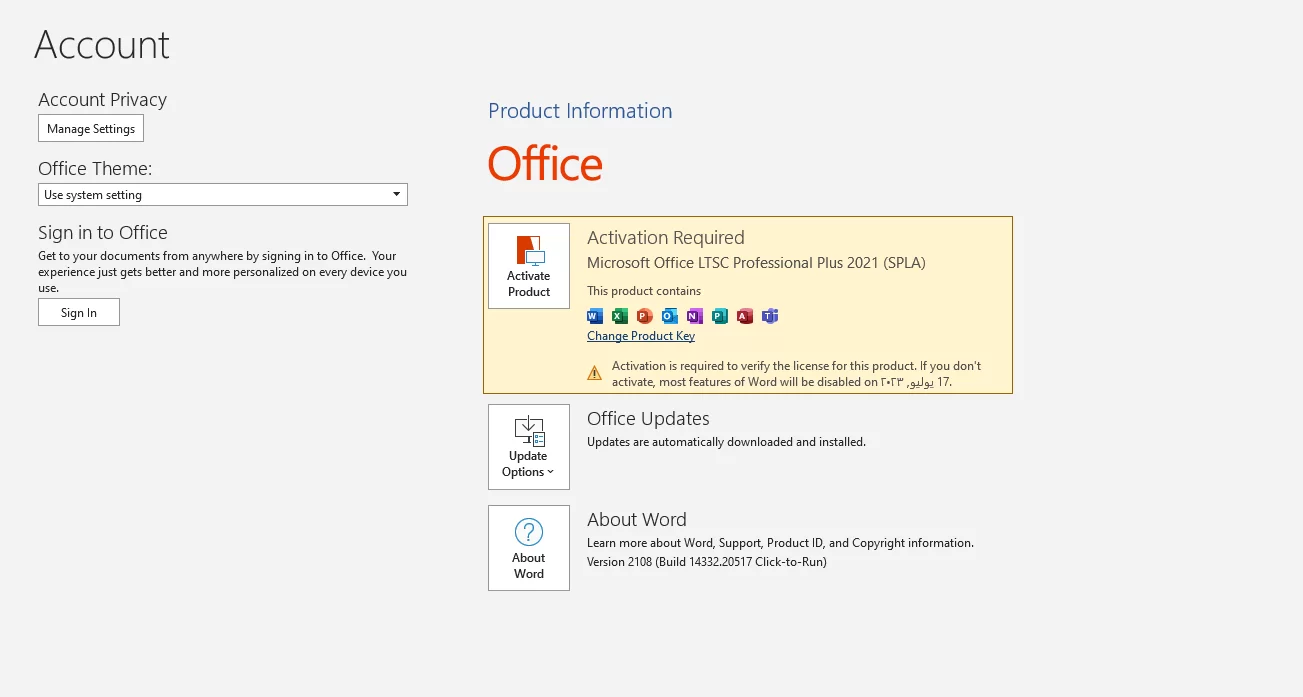Image resolution: width=1303 pixels, height=697 pixels.
Task: Click the OneNote app icon
Action: point(695,316)
